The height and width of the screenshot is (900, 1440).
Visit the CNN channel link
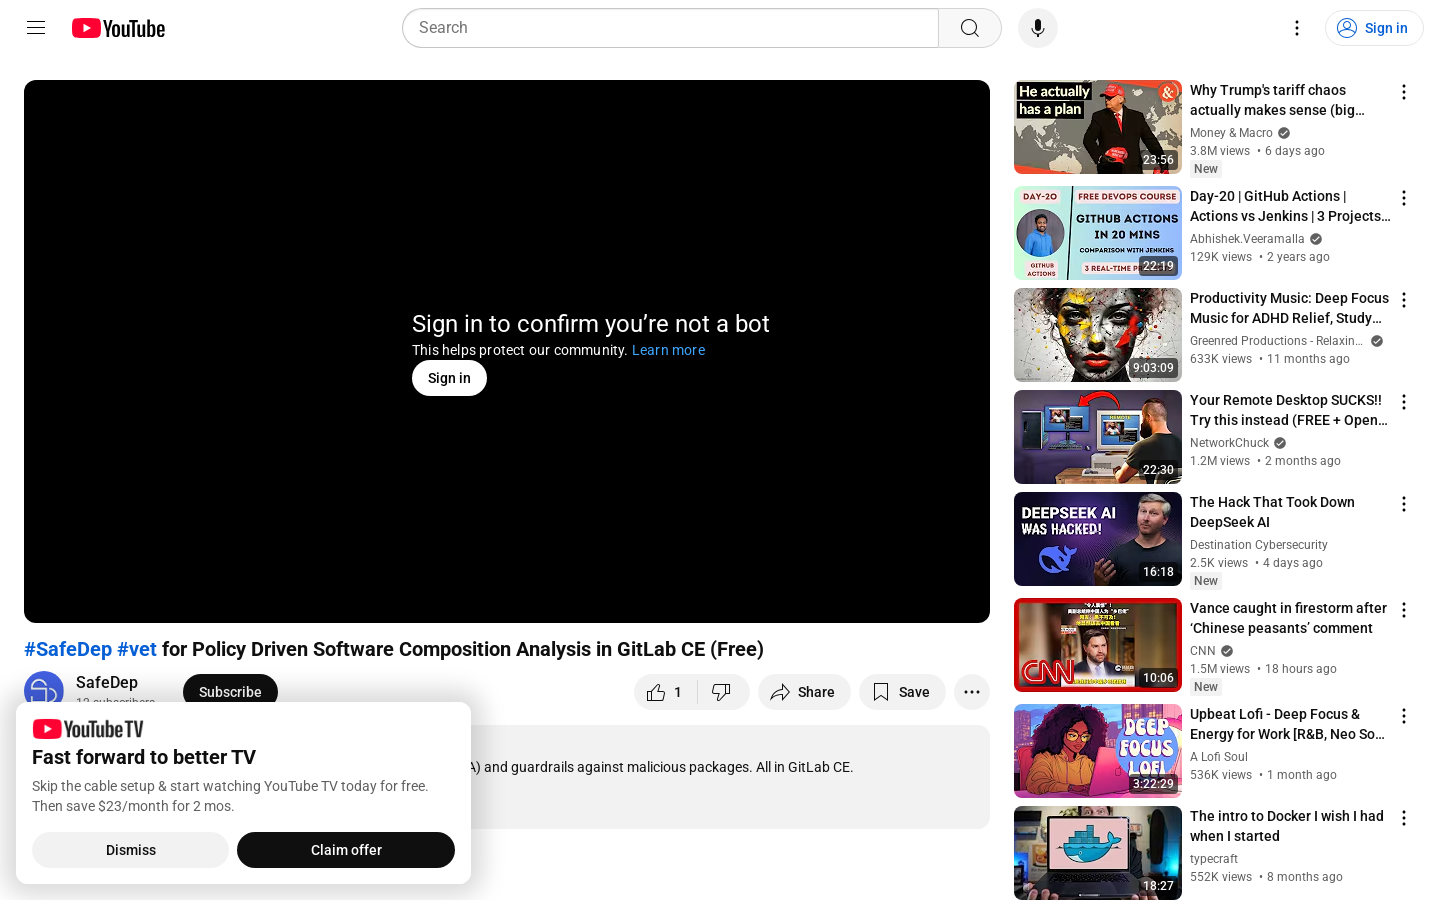pyautogui.click(x=1203, y=651)
